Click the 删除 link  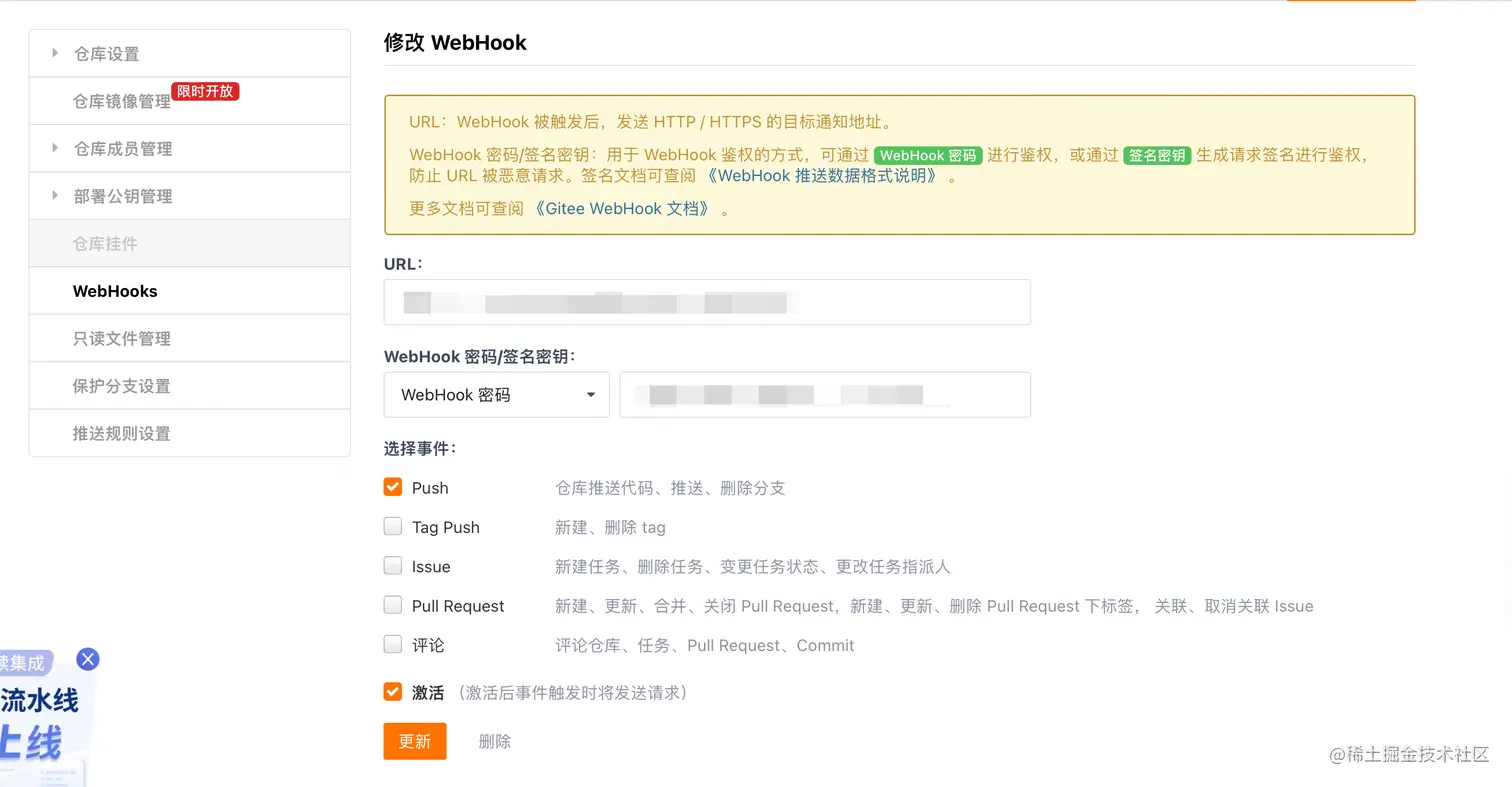(494, 741)
